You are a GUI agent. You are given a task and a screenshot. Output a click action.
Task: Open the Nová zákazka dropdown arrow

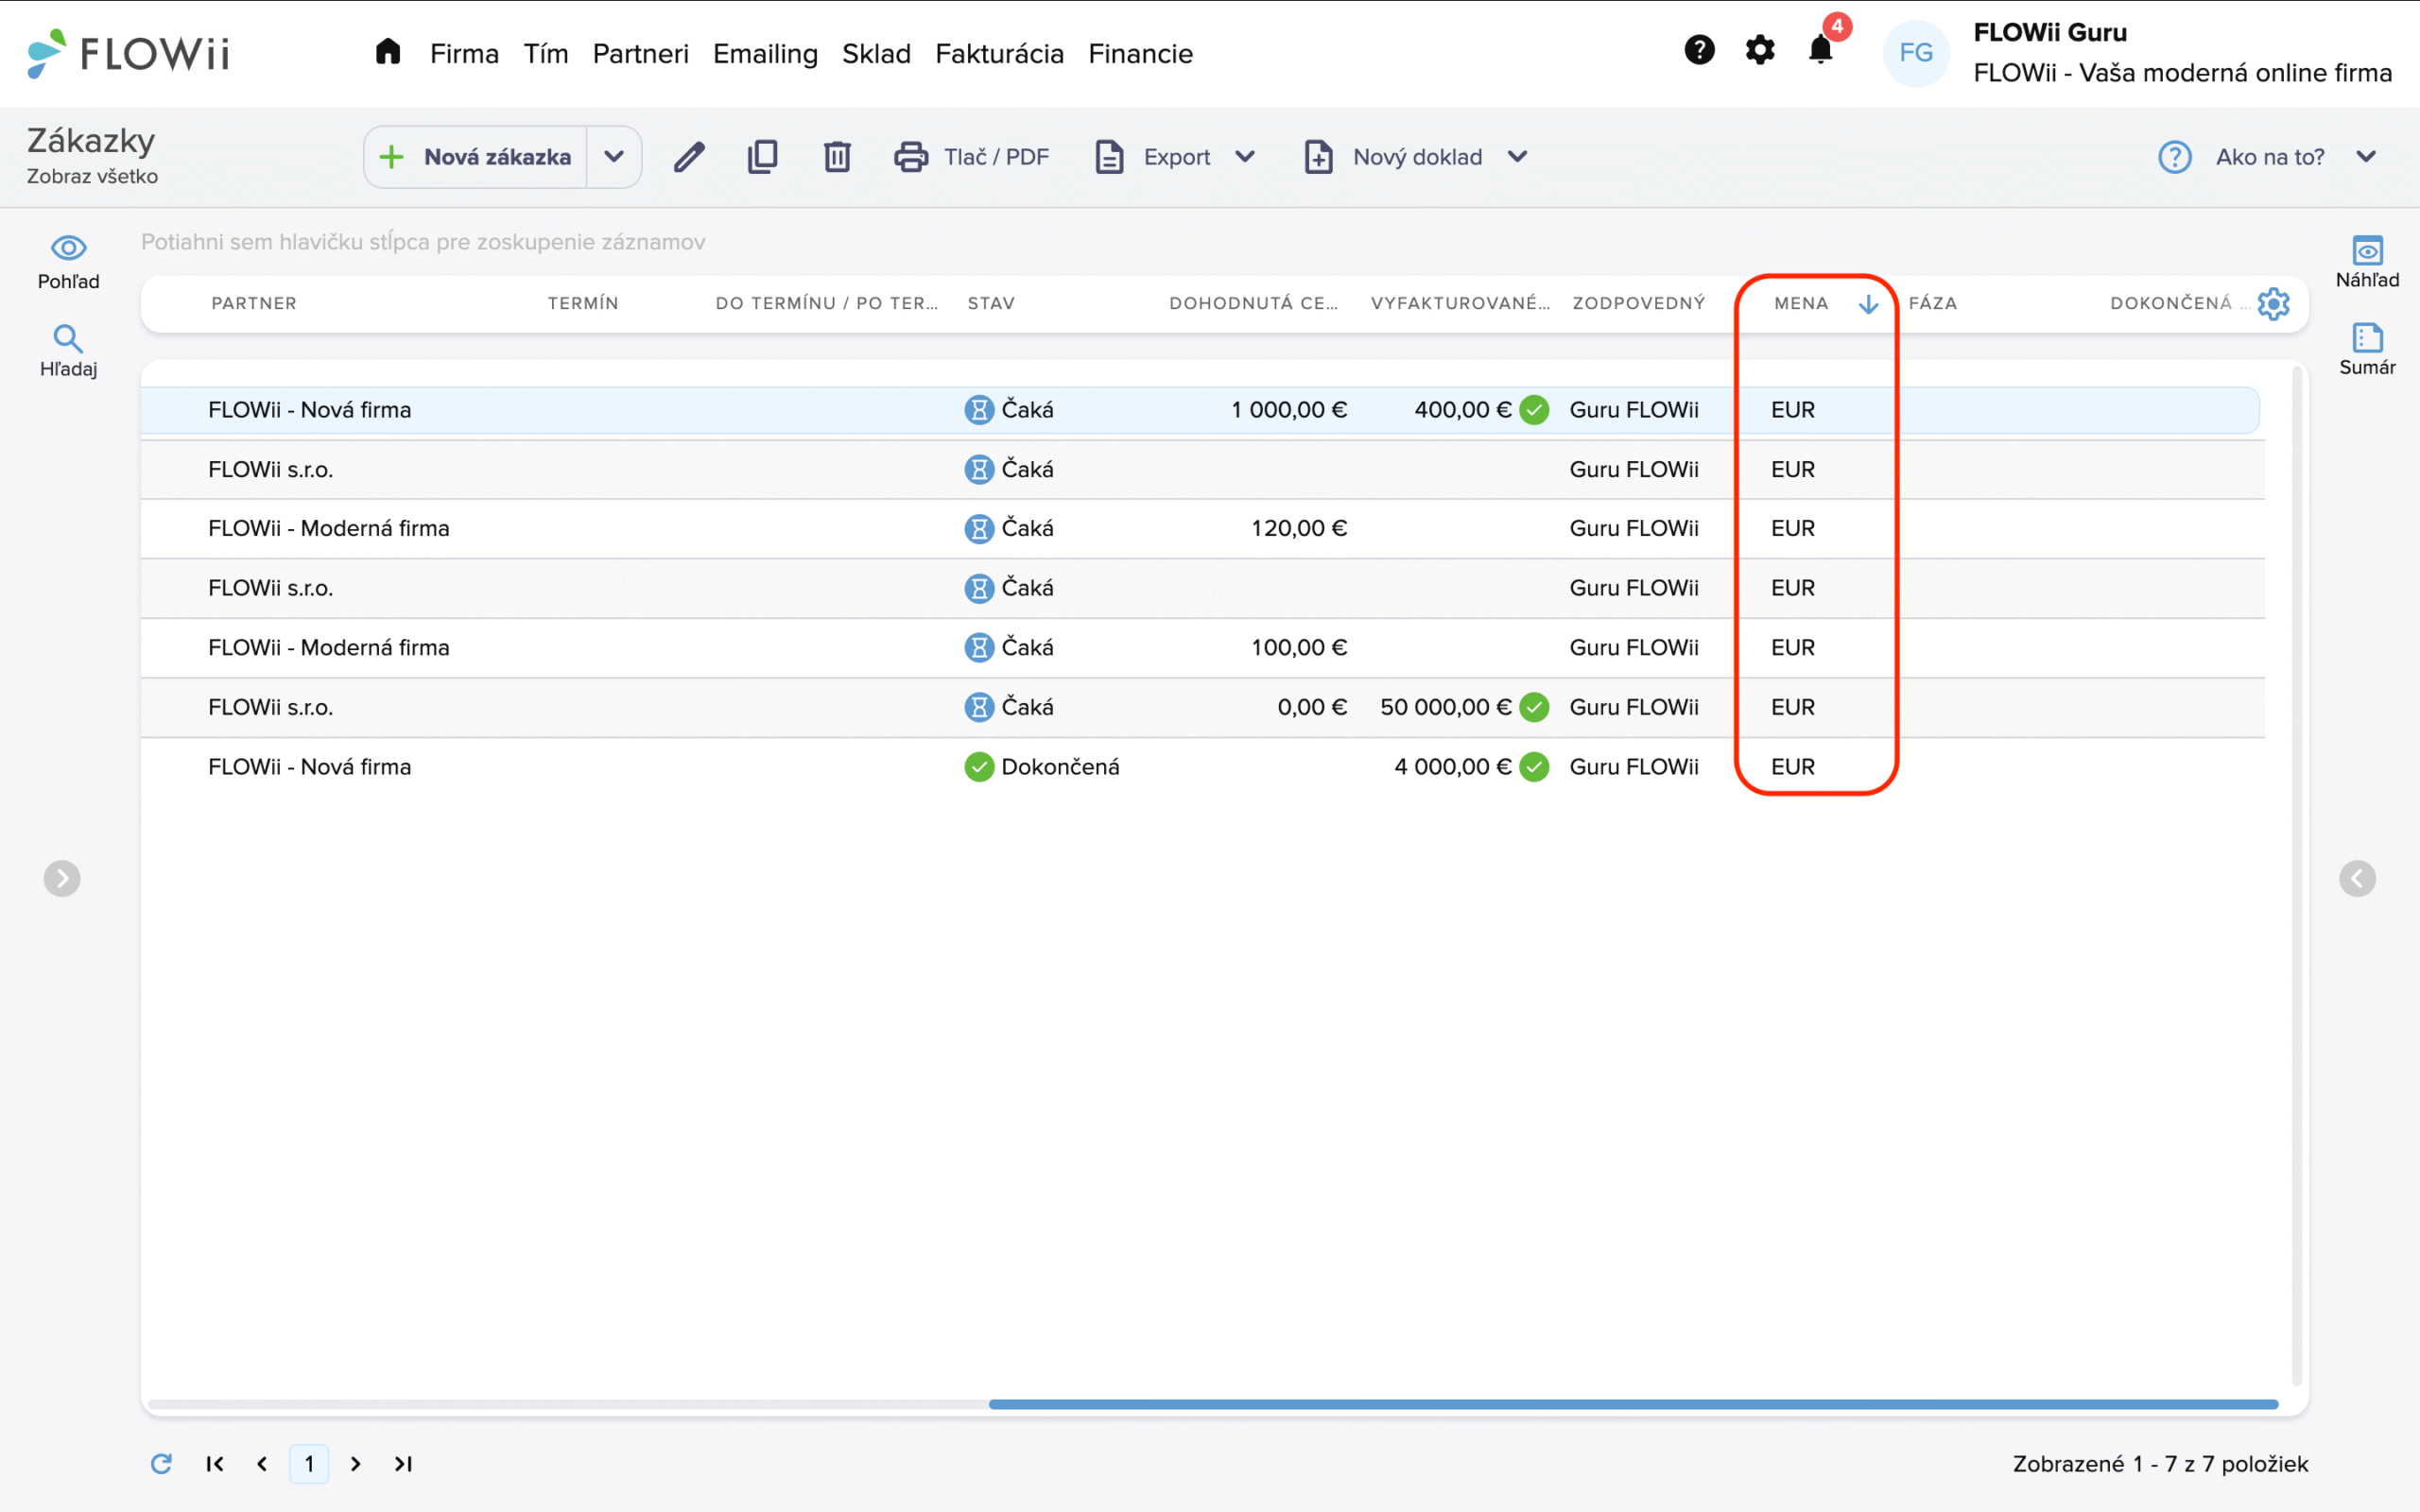[614, 157]
